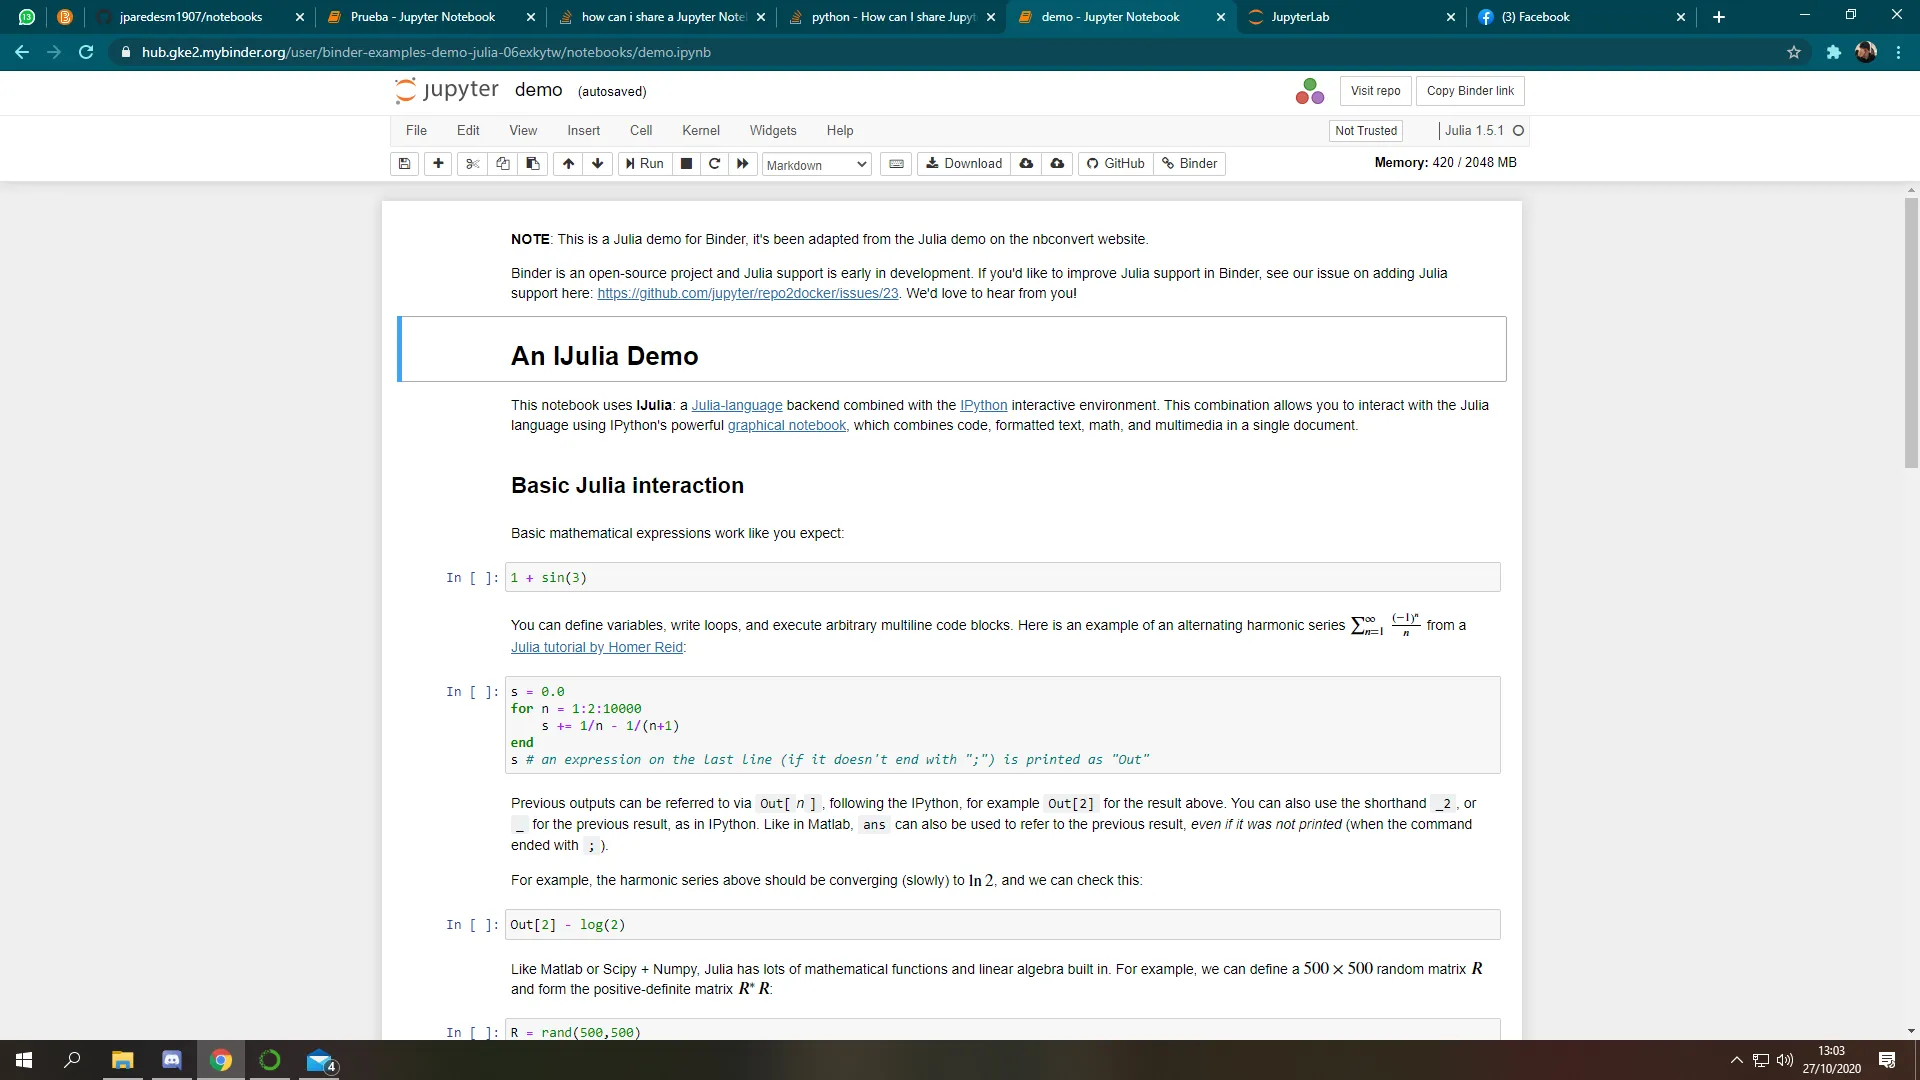Viewport: 1920px width, 1080px height.
Task: Open the Julia tutorial by Homer Reid link
Action: click(x=597, y=648)
